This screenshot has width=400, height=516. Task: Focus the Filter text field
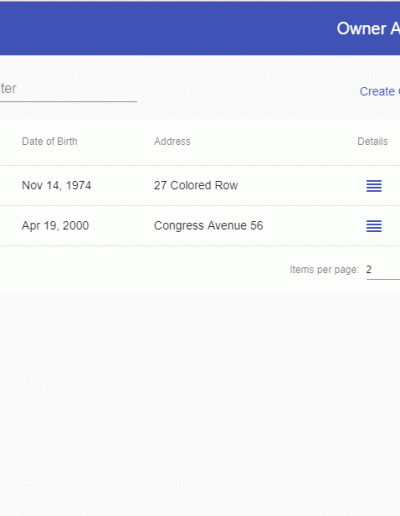tap(68, 89)
